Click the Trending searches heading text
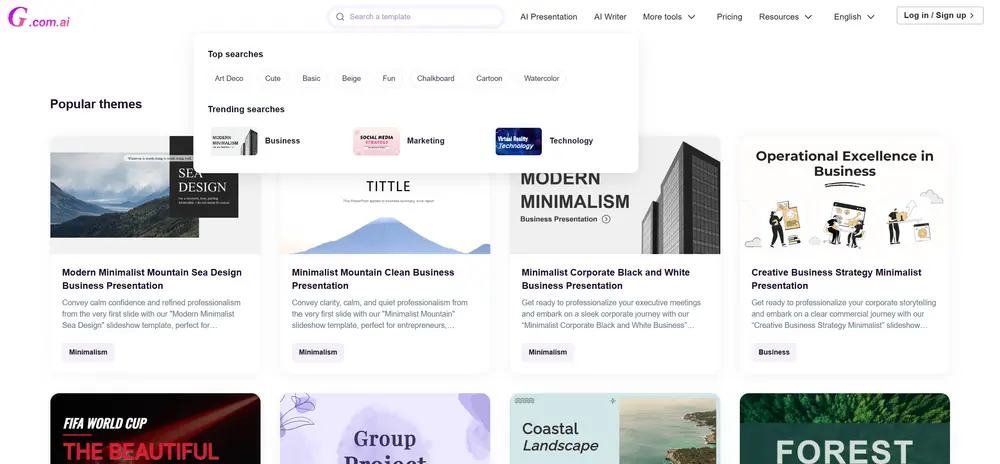Screen dimensions: 1000x464 [x=246, y=110]
